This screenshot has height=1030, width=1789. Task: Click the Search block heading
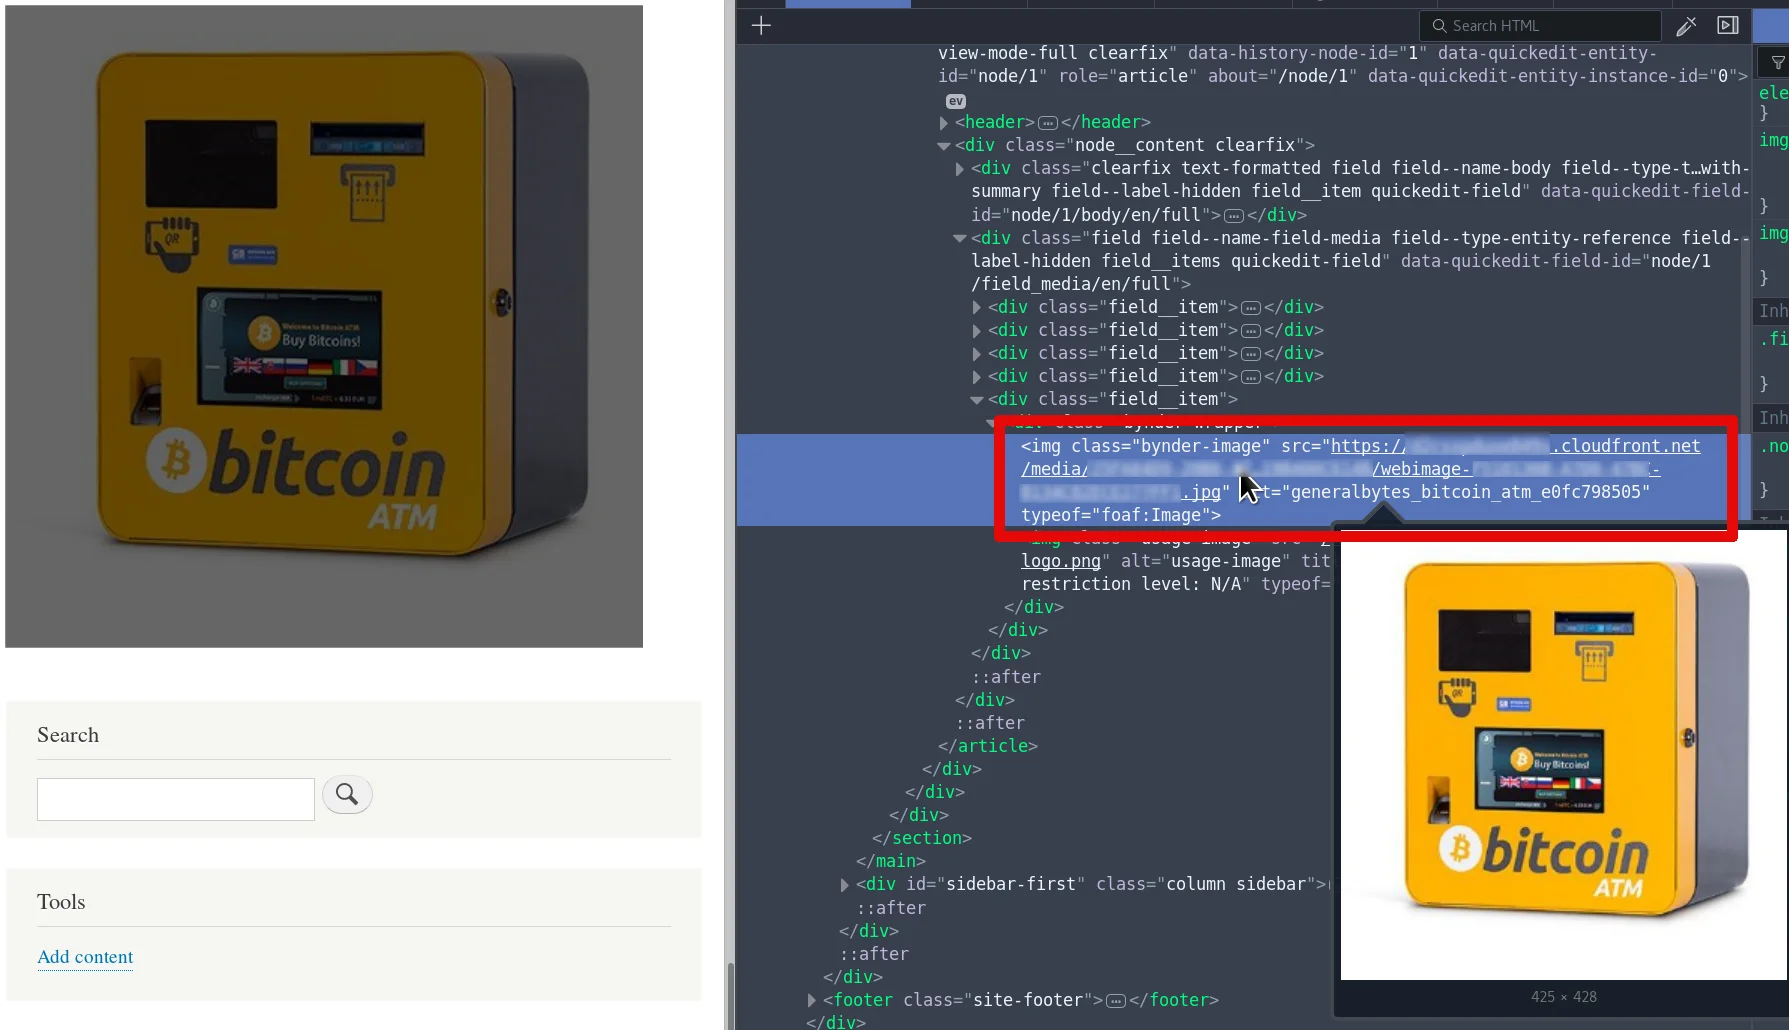pos(68,735)
